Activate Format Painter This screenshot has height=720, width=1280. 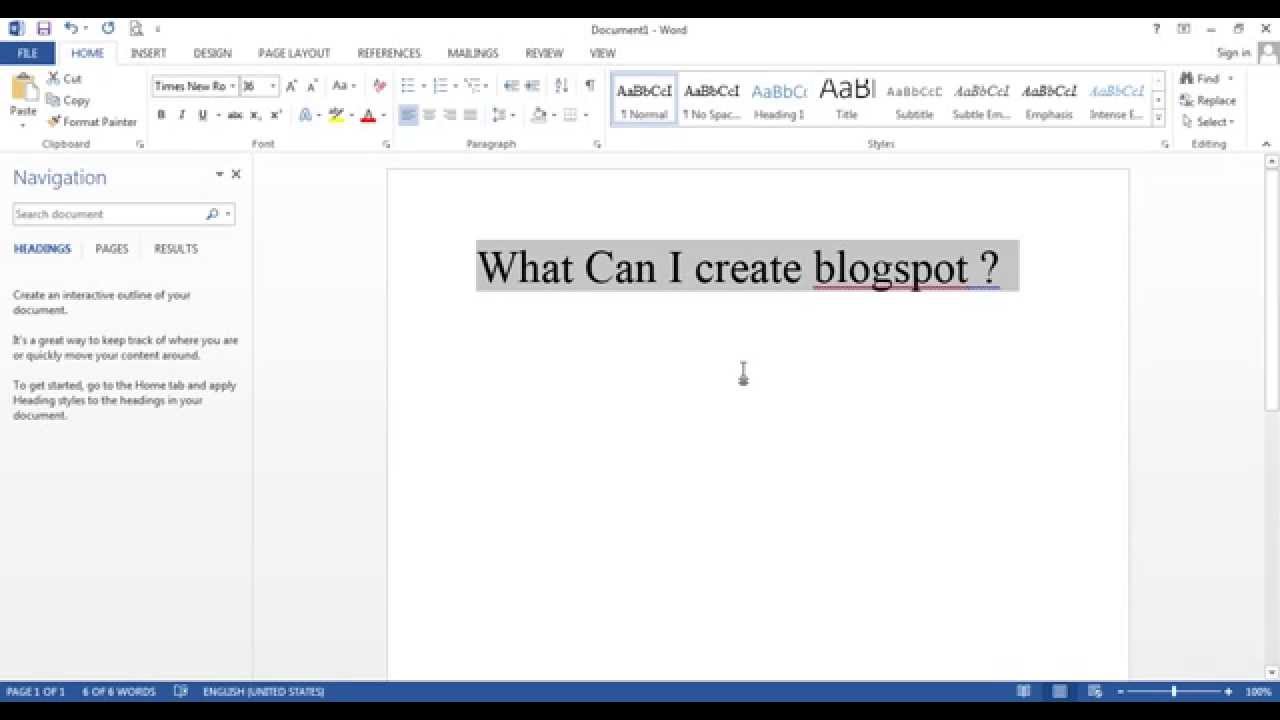[92, 122]
